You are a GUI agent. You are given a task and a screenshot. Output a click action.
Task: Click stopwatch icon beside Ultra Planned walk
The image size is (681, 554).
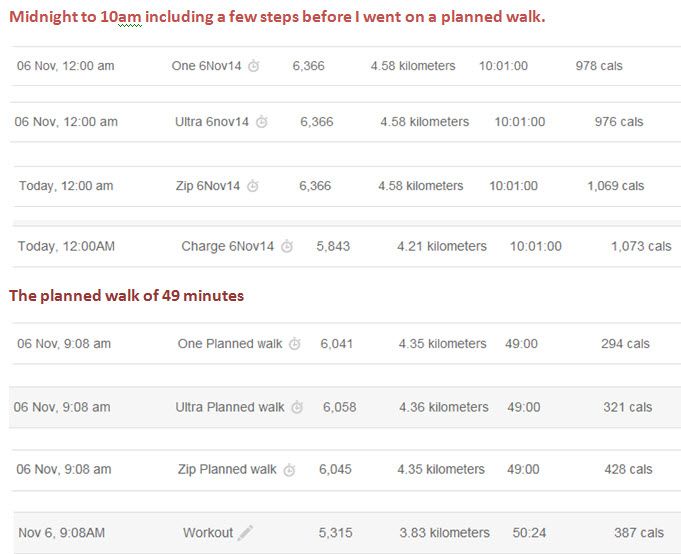click(x=297, y=407)
